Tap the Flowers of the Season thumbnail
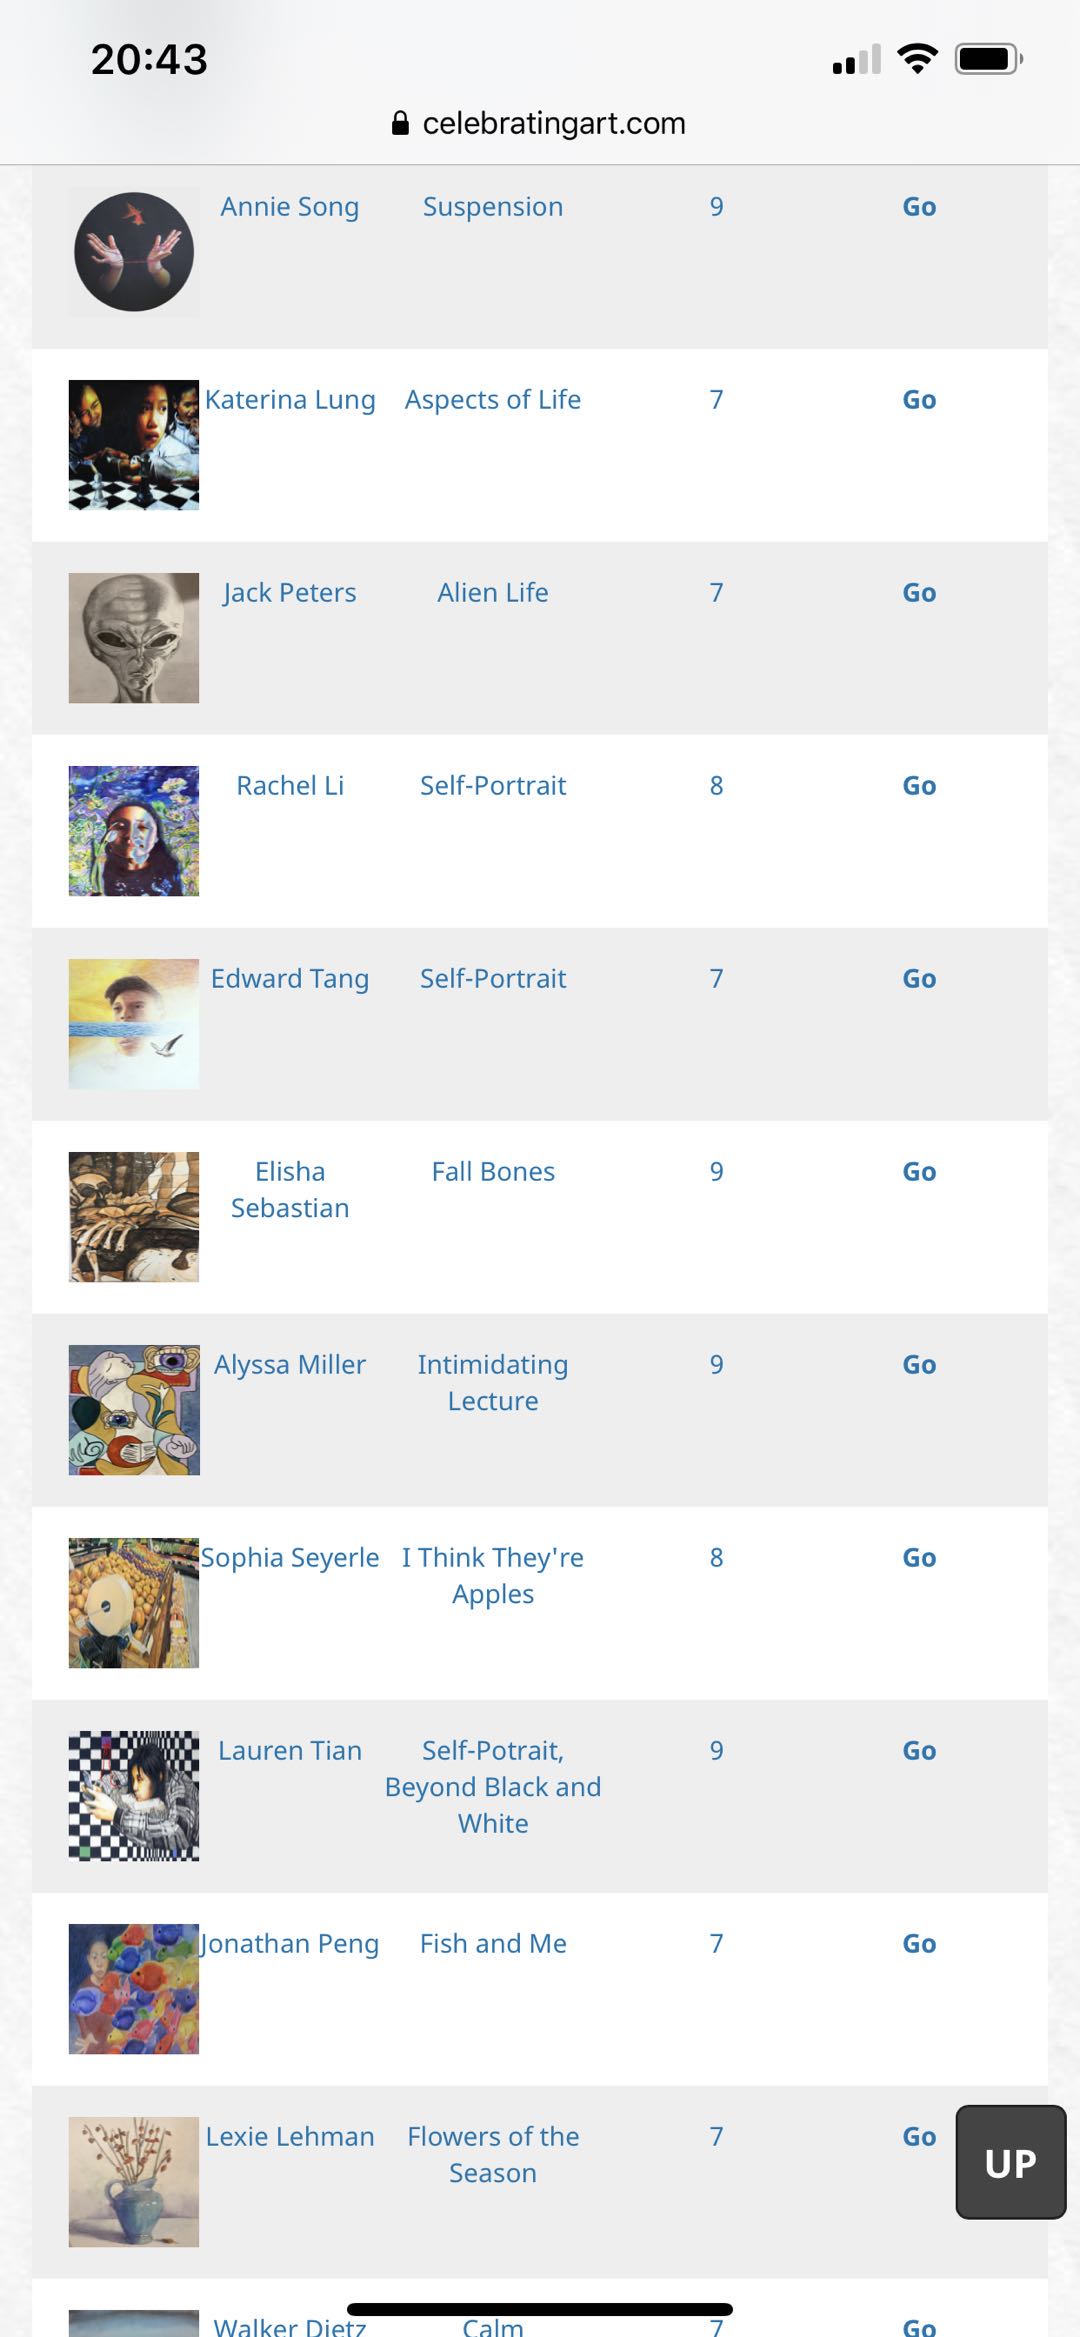 (134, 2182)
